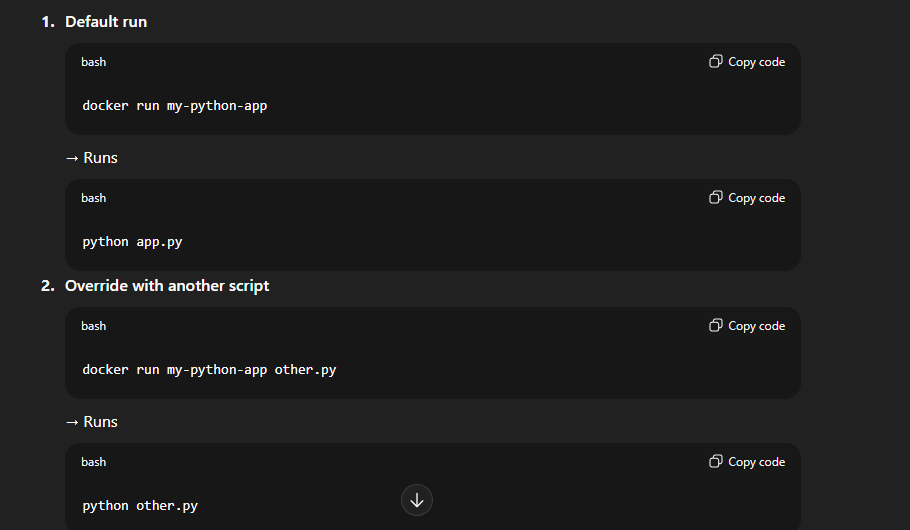Click the list number "2." marker
Image resolution: width=910 pixels, height=530 pixels.
48,286
